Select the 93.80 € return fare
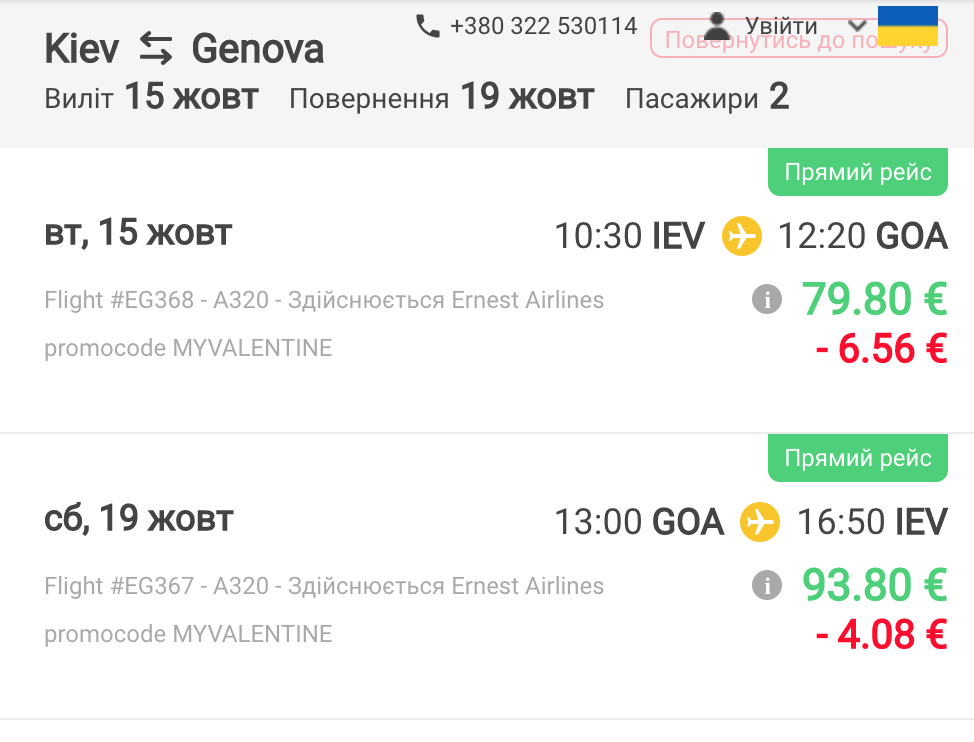The image size is (974, 742). [x=873, y=585]
